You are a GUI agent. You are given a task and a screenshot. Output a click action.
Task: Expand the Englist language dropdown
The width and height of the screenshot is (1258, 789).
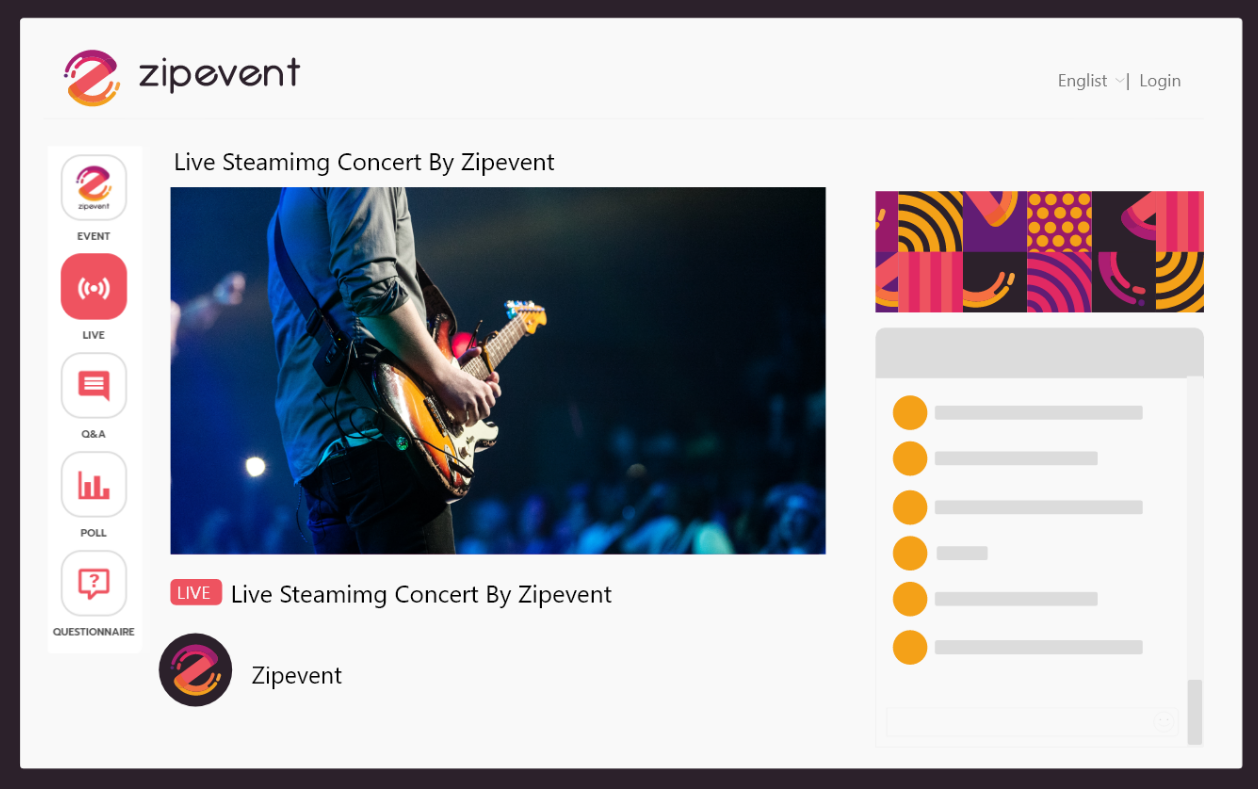1089,80
